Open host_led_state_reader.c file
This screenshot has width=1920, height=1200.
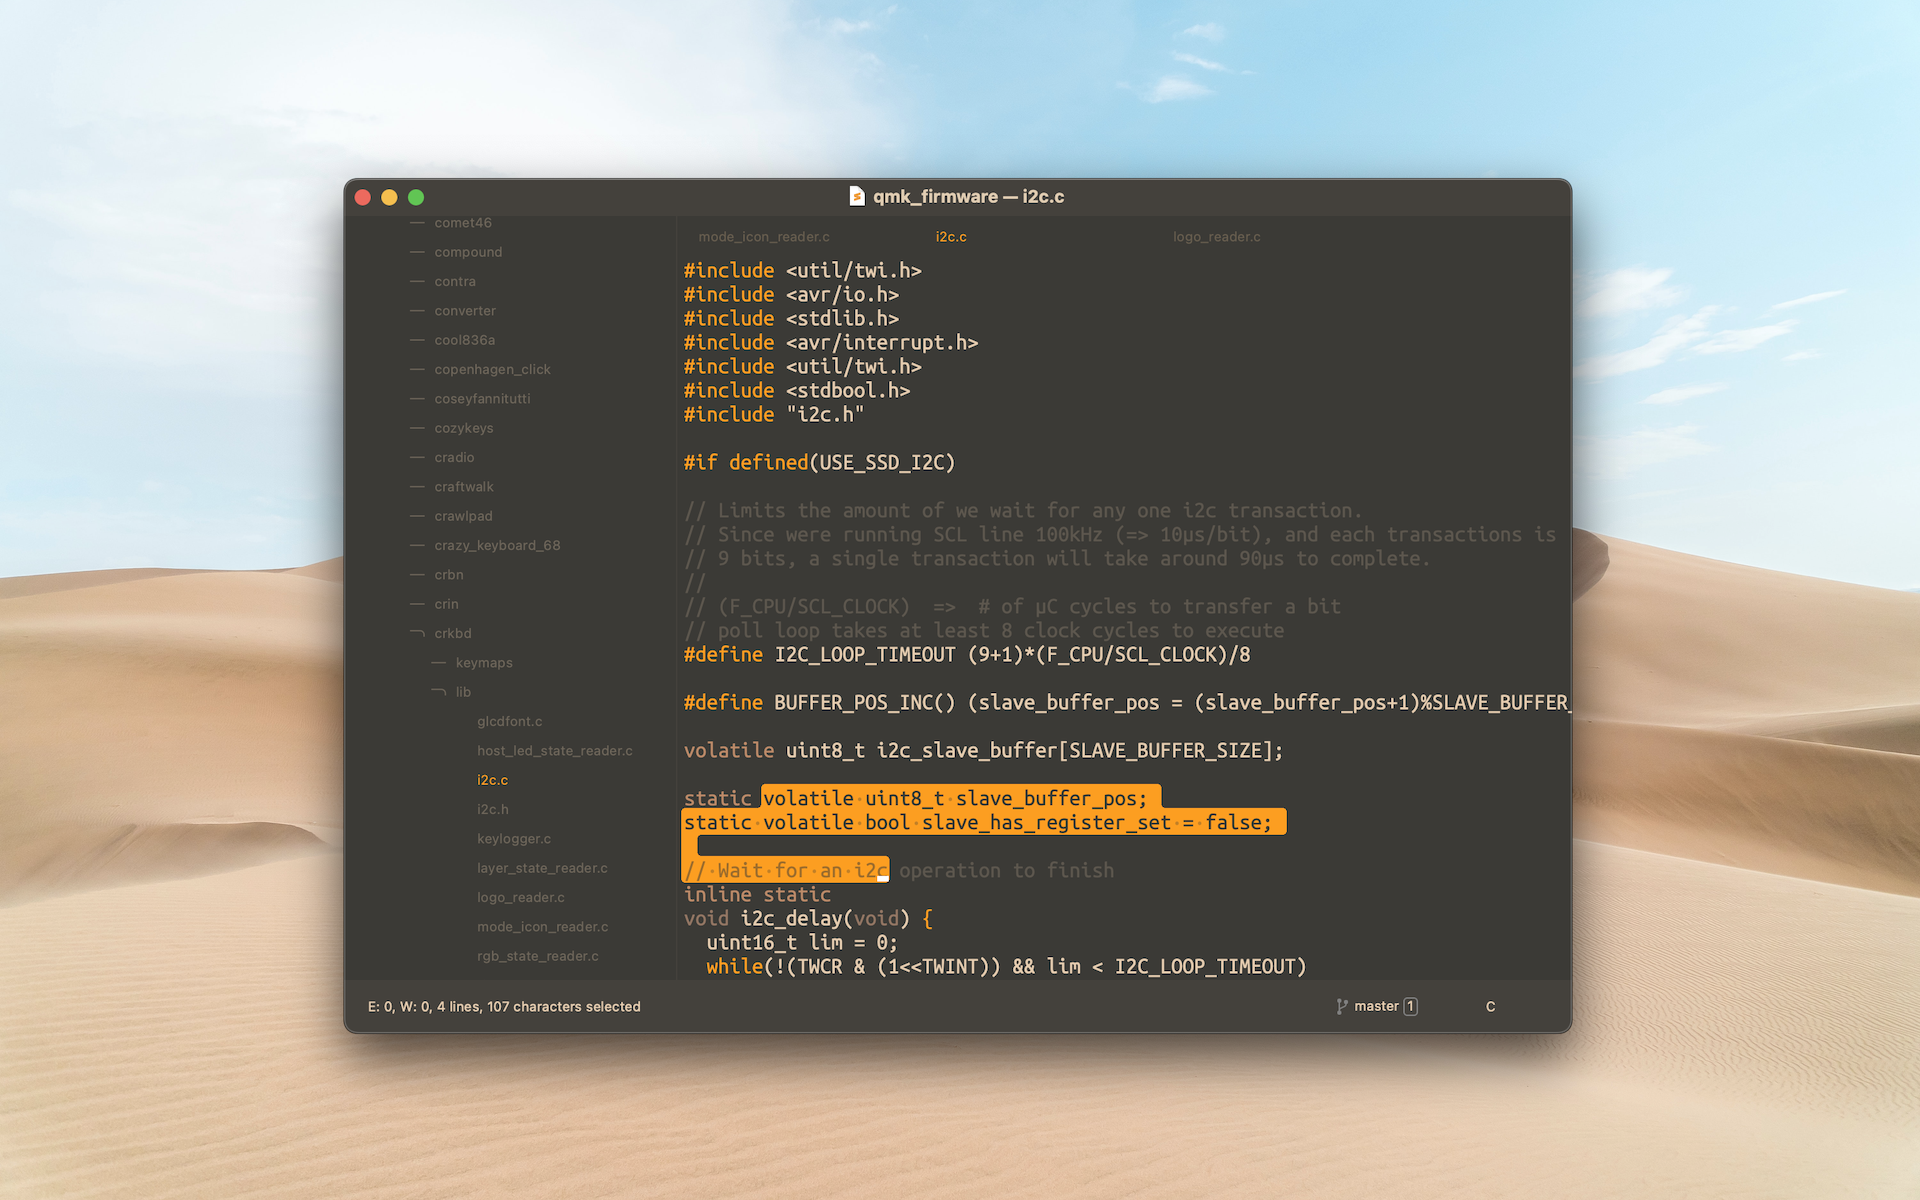[x=554, y=750]
